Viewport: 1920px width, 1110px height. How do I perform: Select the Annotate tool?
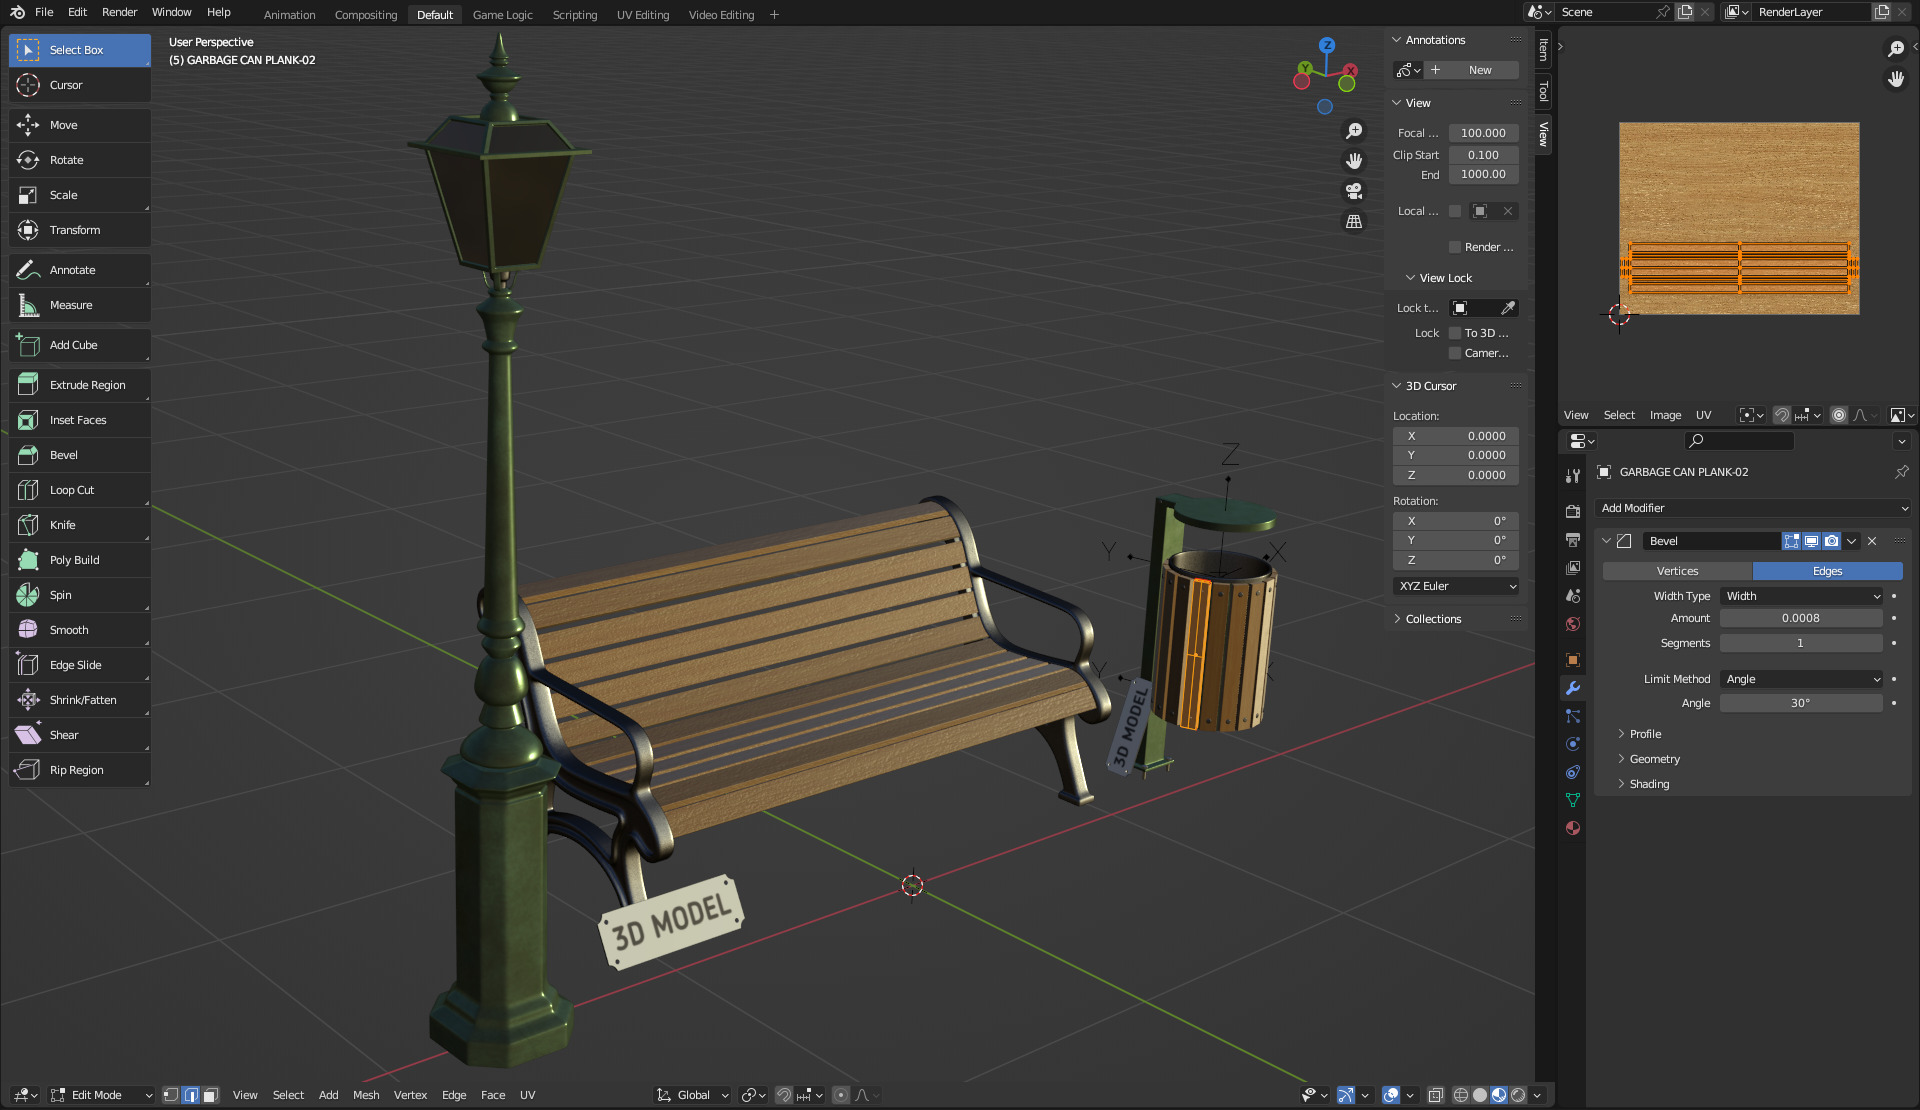pyautogui.click(x=80, y=270)
